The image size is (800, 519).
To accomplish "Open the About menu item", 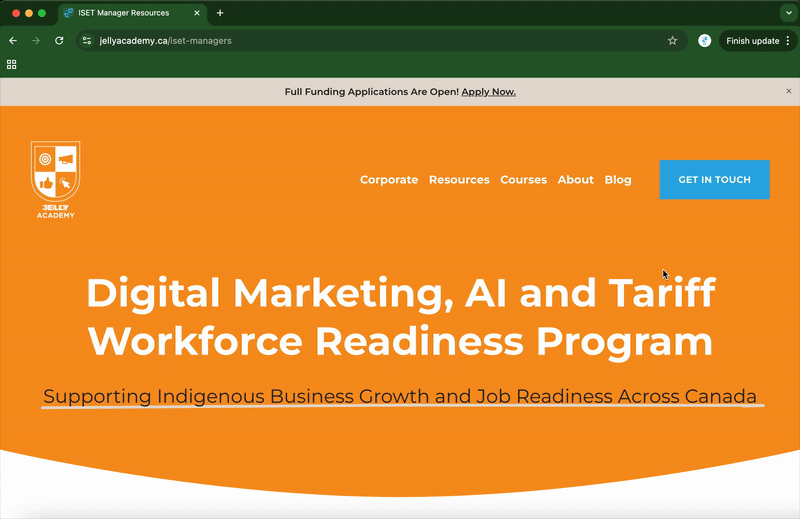I will [576, 180].
